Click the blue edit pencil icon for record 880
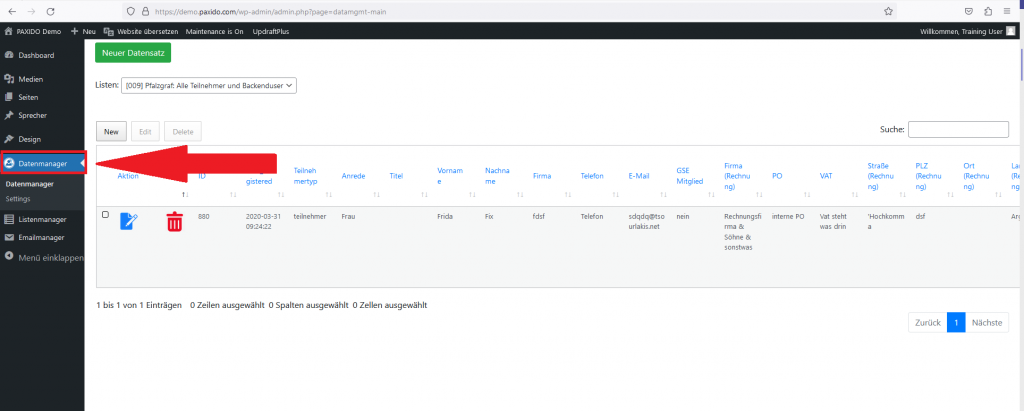 pyautogui.click(x=129, y=222)
